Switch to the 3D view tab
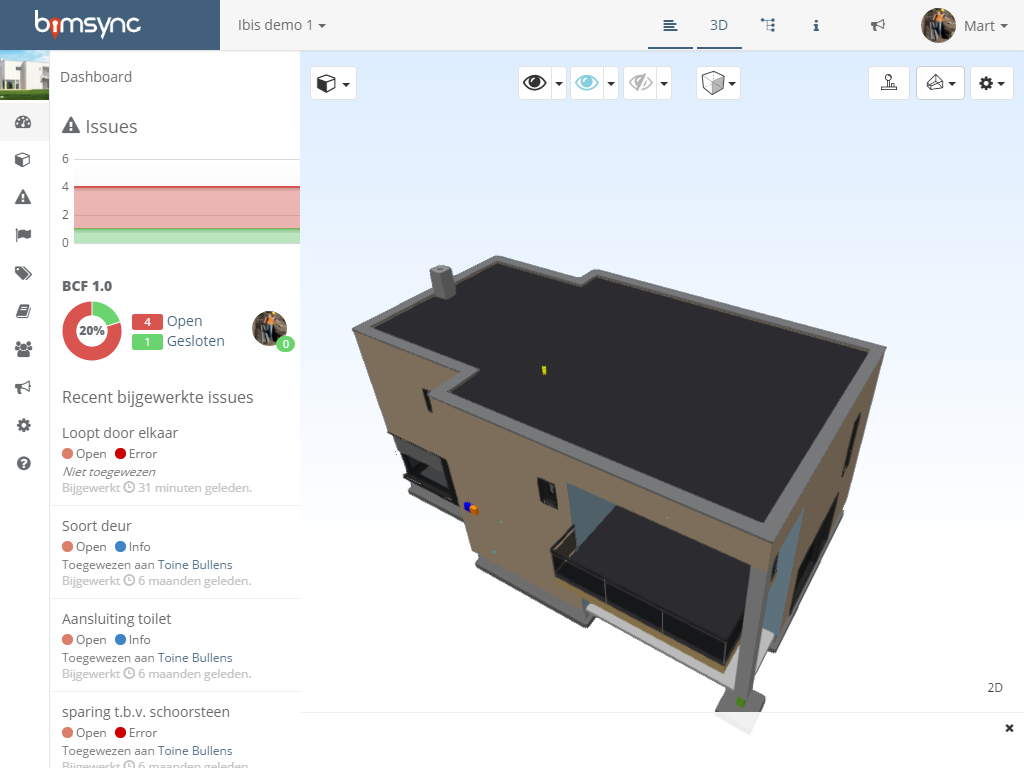The width and height of the screenshot is (1024, 768). point(719,25)
